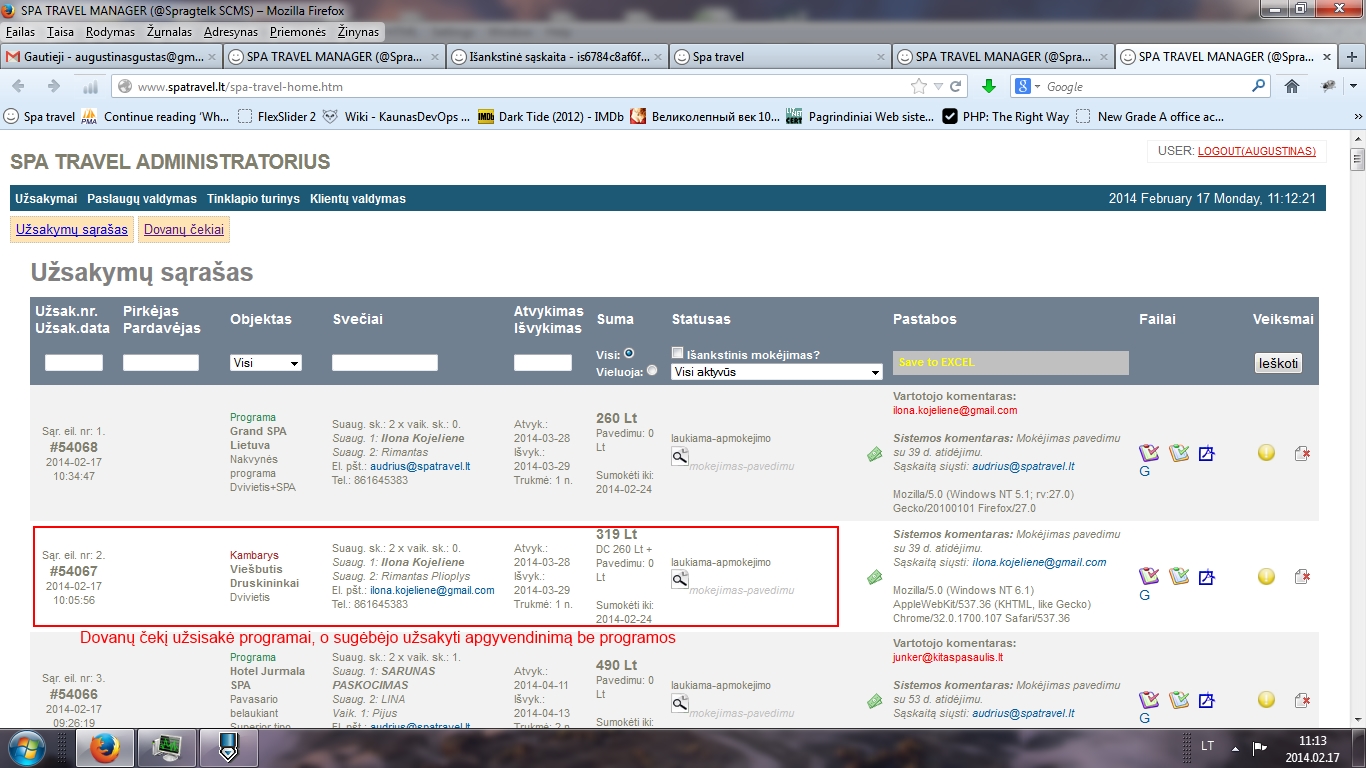Click the blue edit file icon for order #54067
Image resolution: width=1366 pixels, height=768 pixels.
(x=1206, y=577)
